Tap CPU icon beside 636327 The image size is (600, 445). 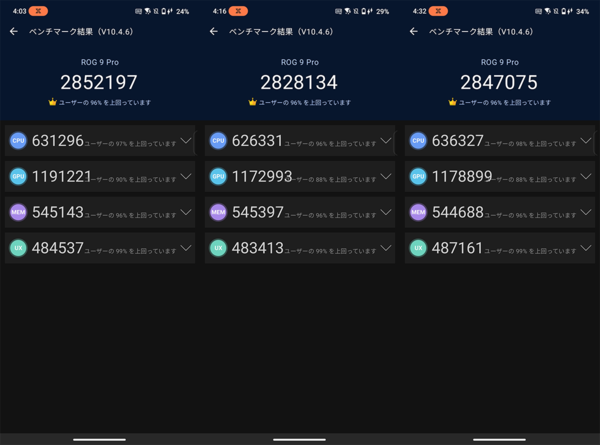[418, 141]
